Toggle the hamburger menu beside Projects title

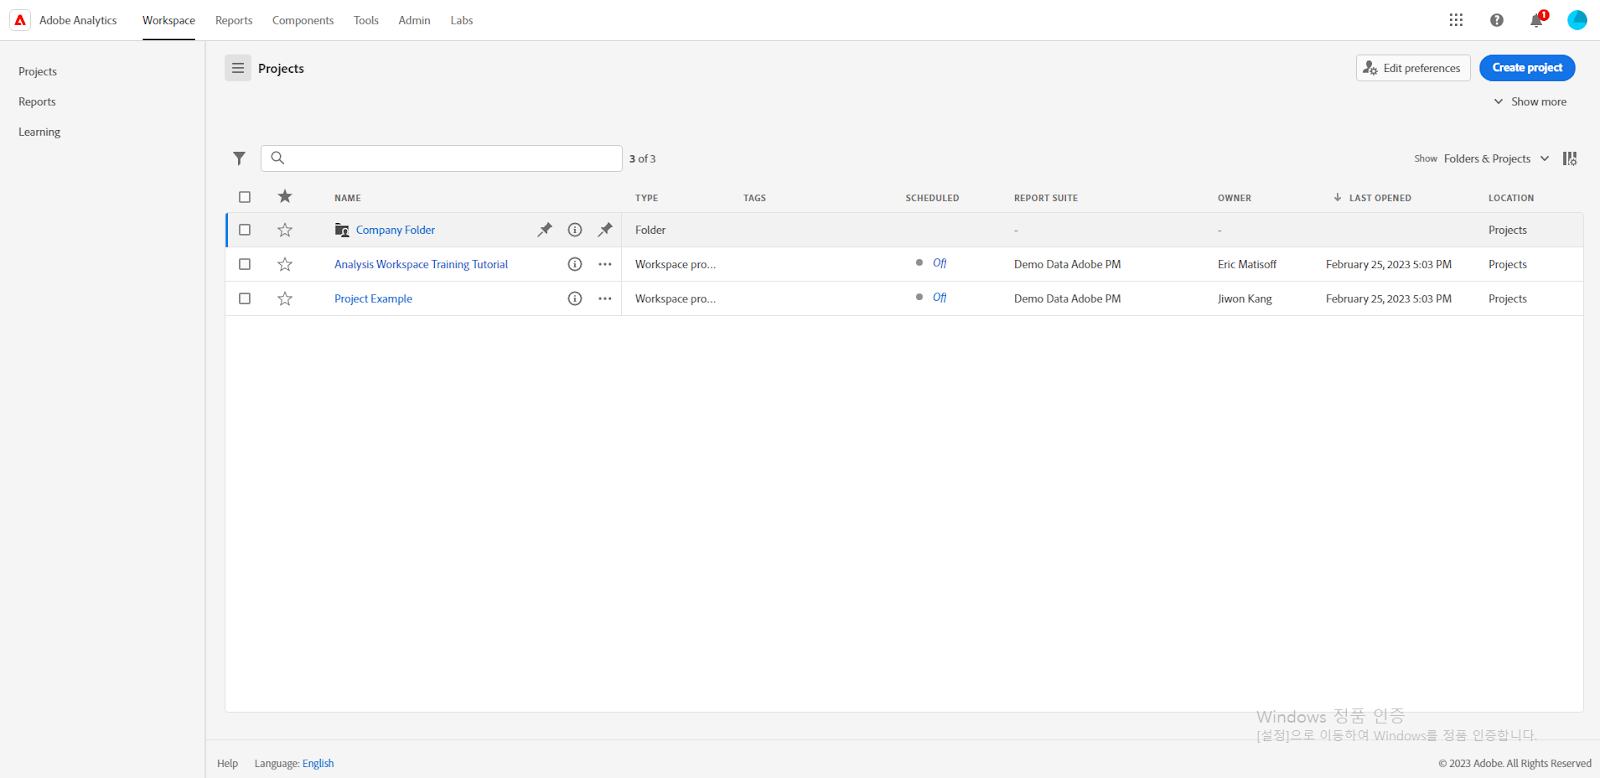coord(238,68)
